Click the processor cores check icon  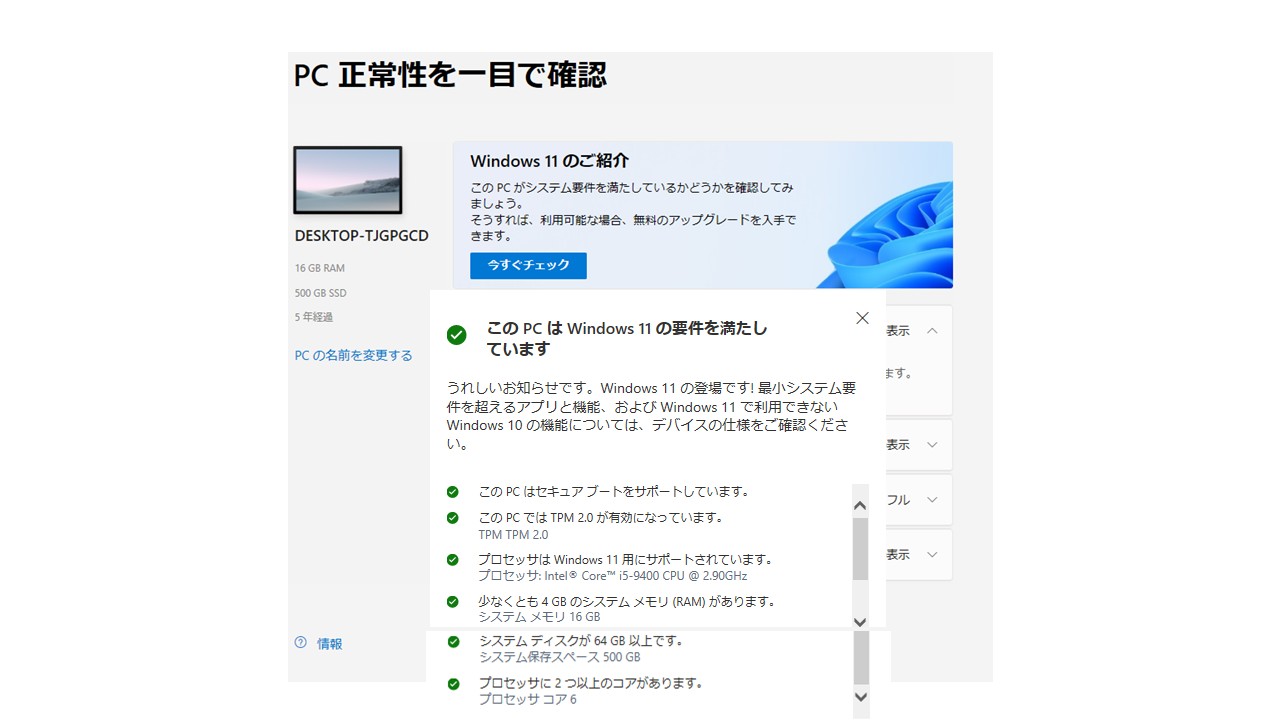click(454, 684)
